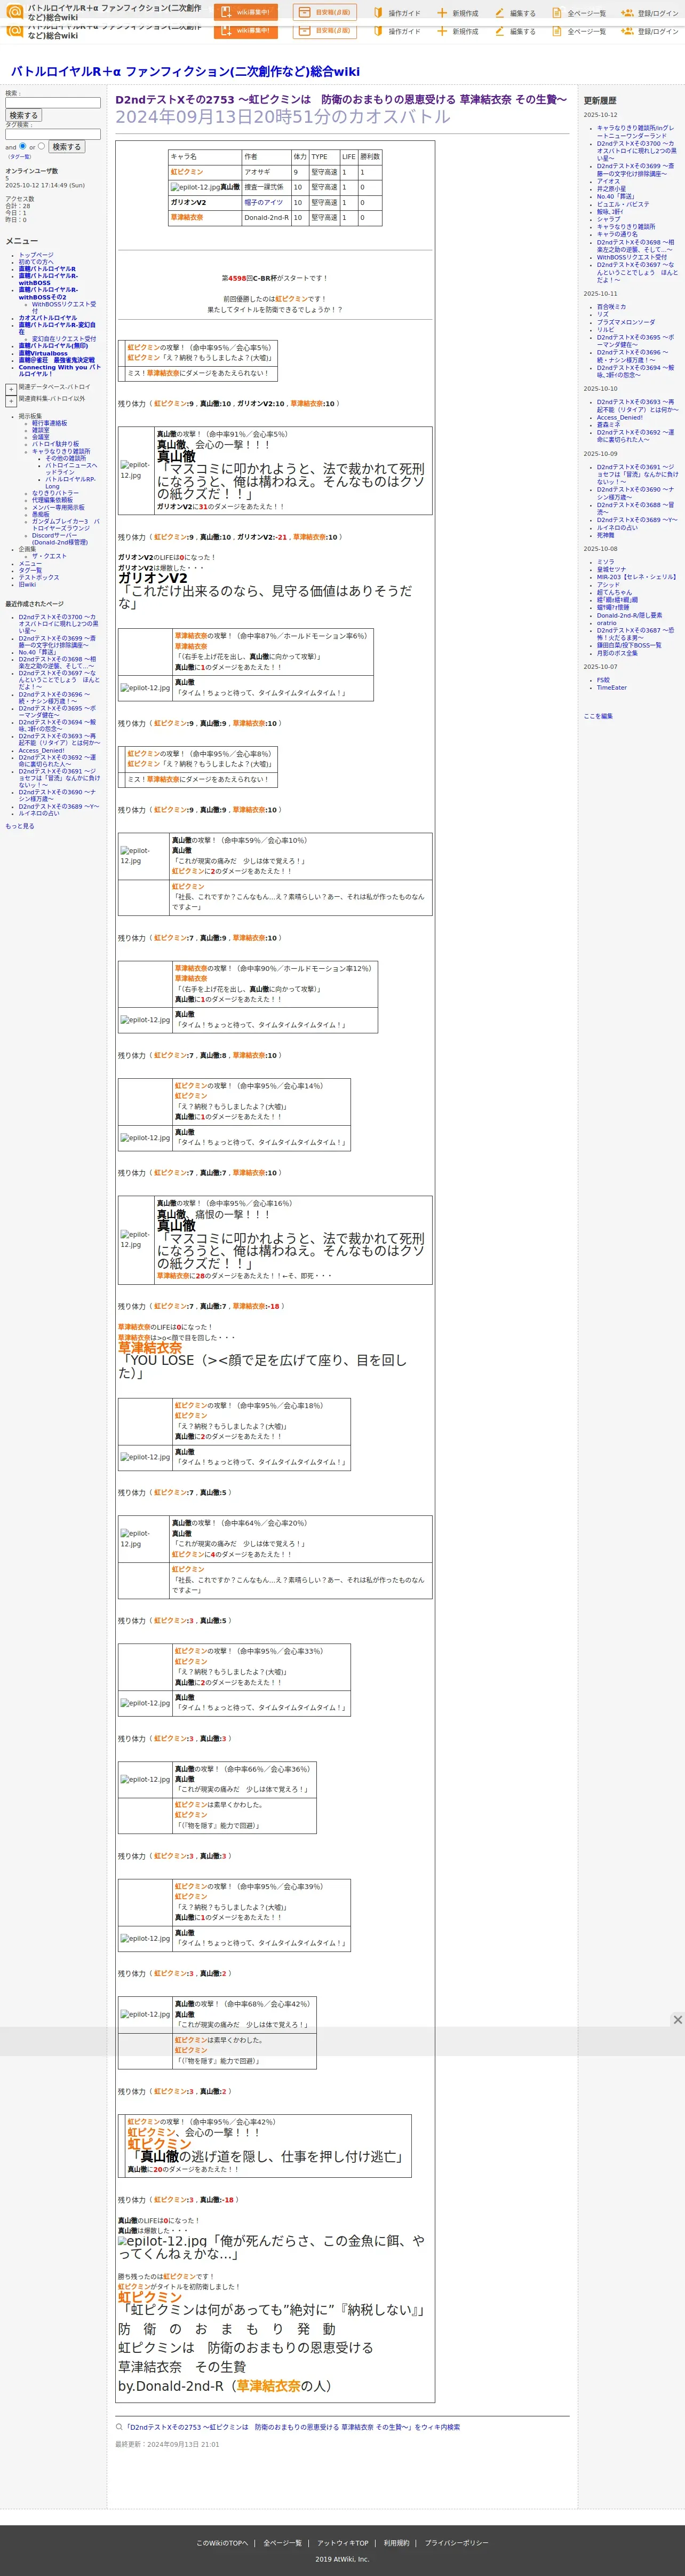Open プラズマメロンソーダ in update history
The height and width of the screenshot is (2576, 685).
626,322
